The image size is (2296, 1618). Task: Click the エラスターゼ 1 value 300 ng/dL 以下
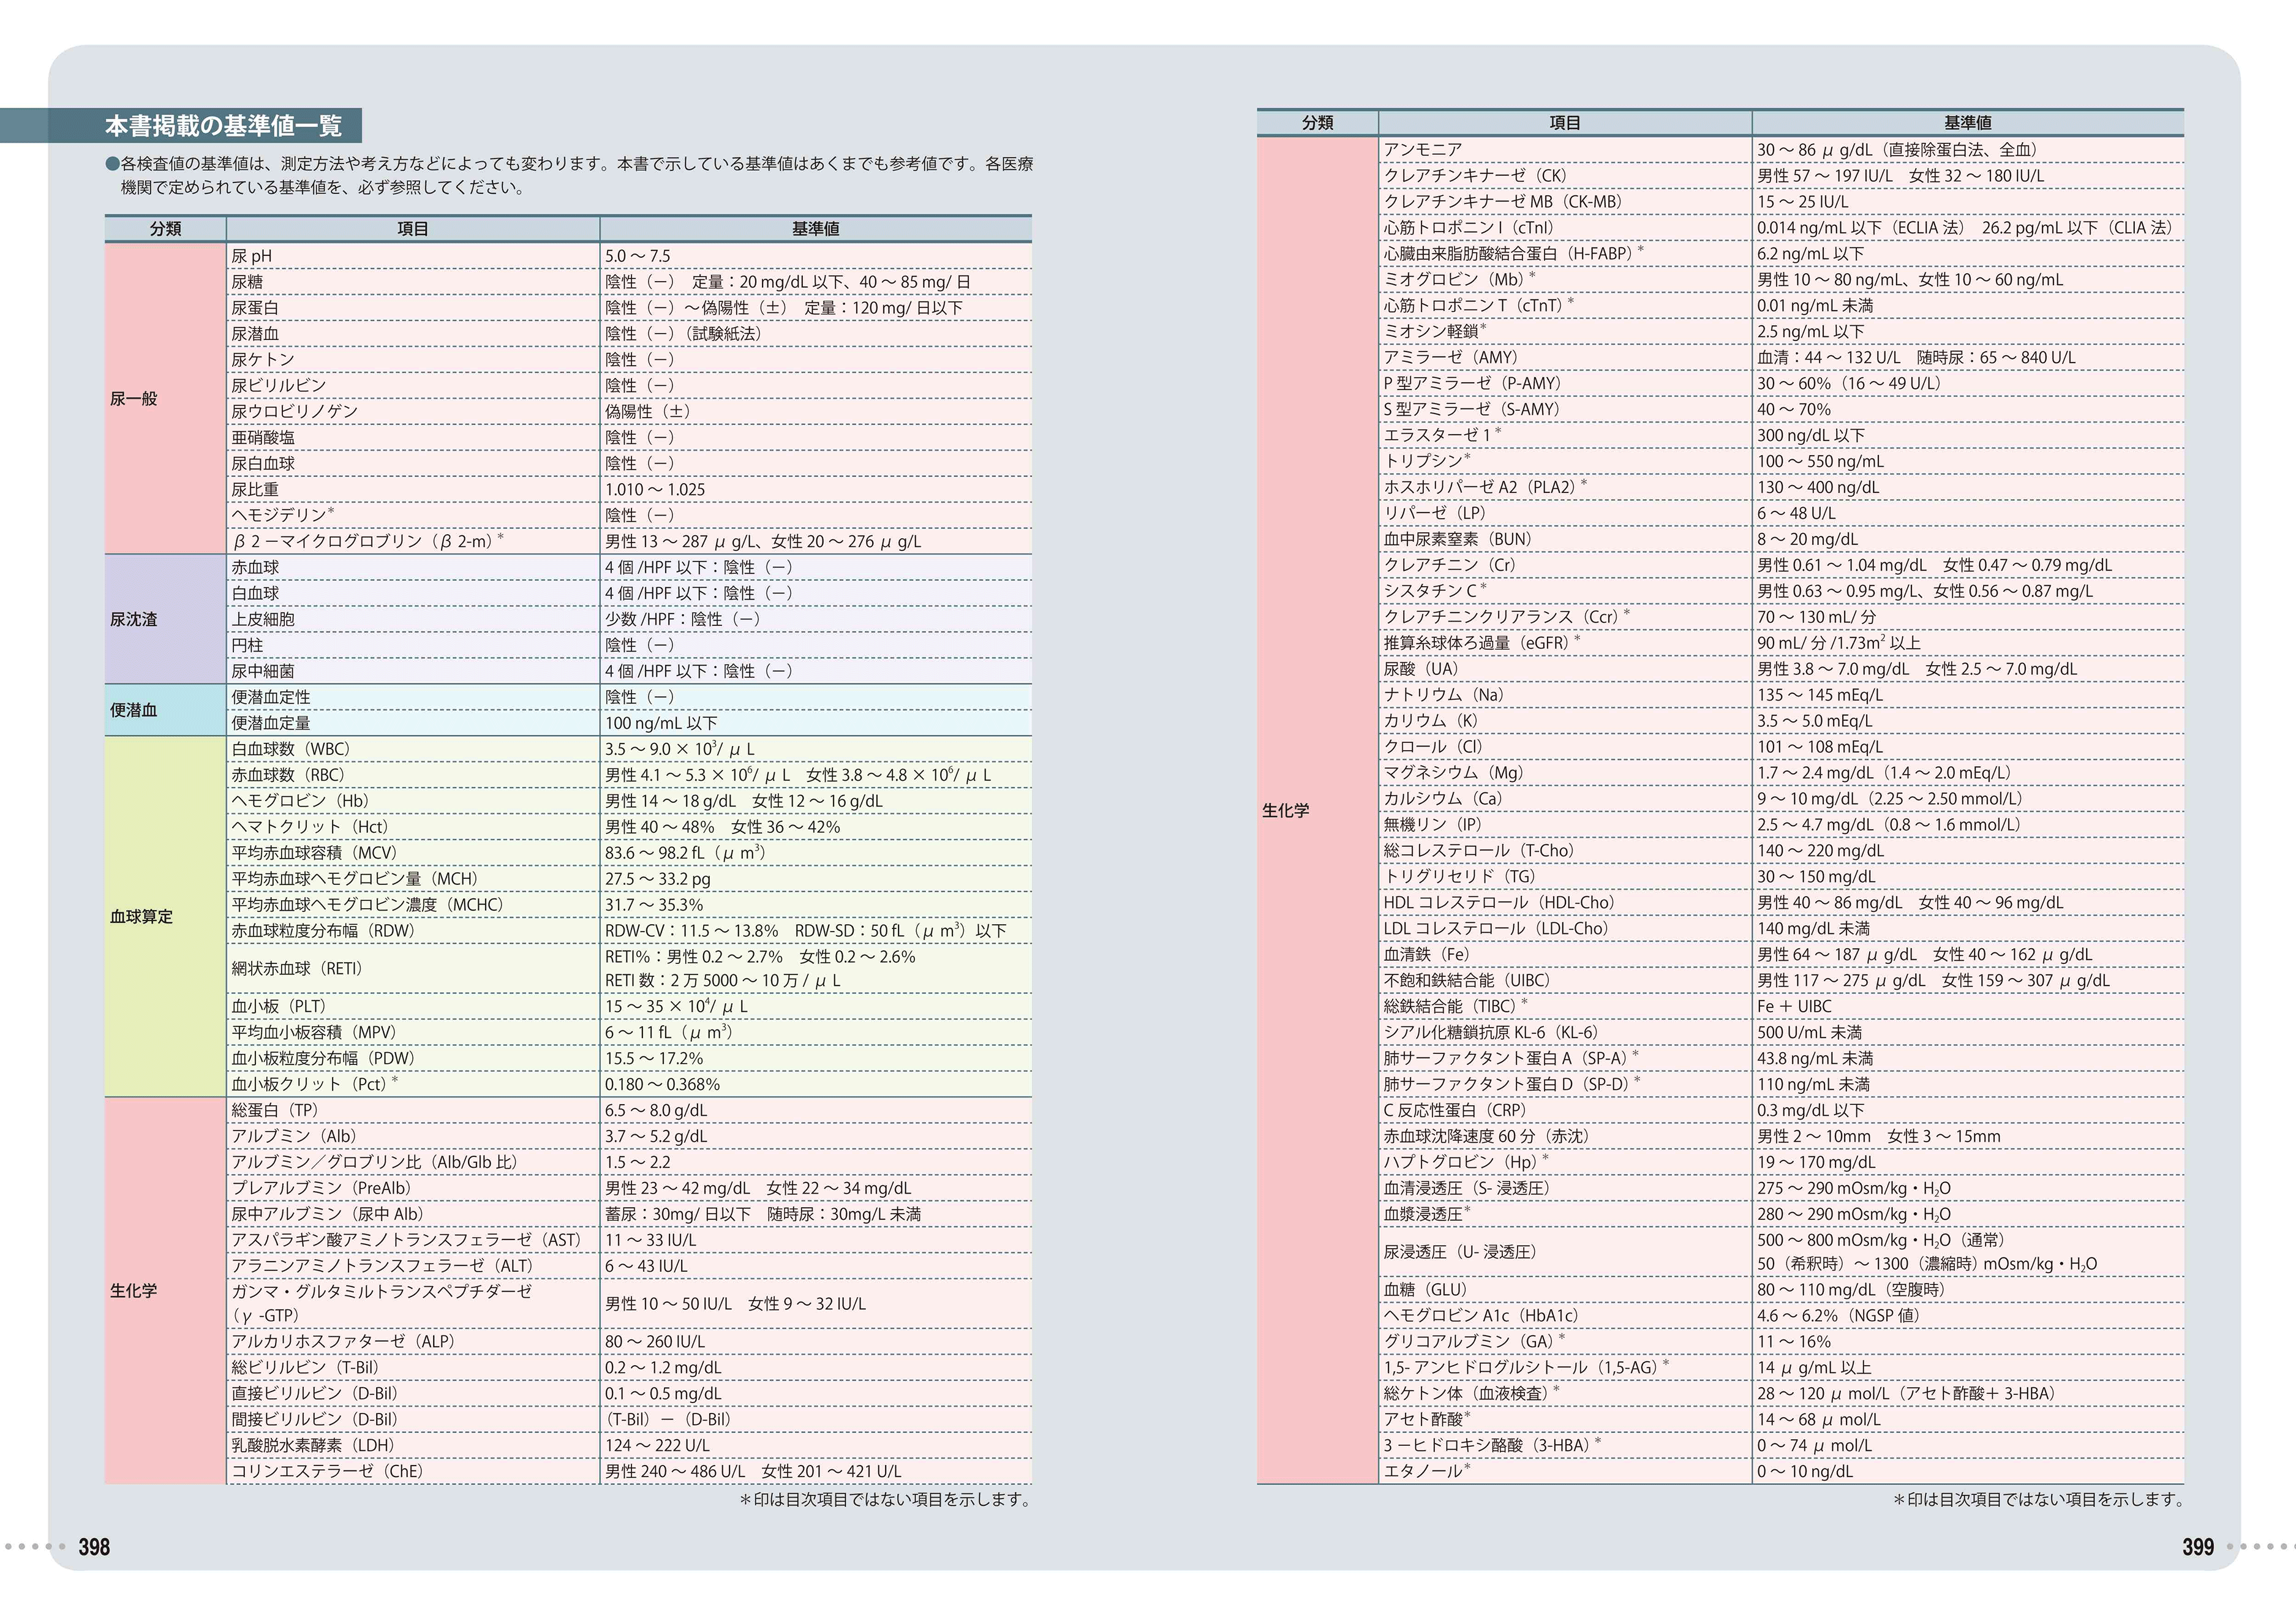tap(1811, 436)
